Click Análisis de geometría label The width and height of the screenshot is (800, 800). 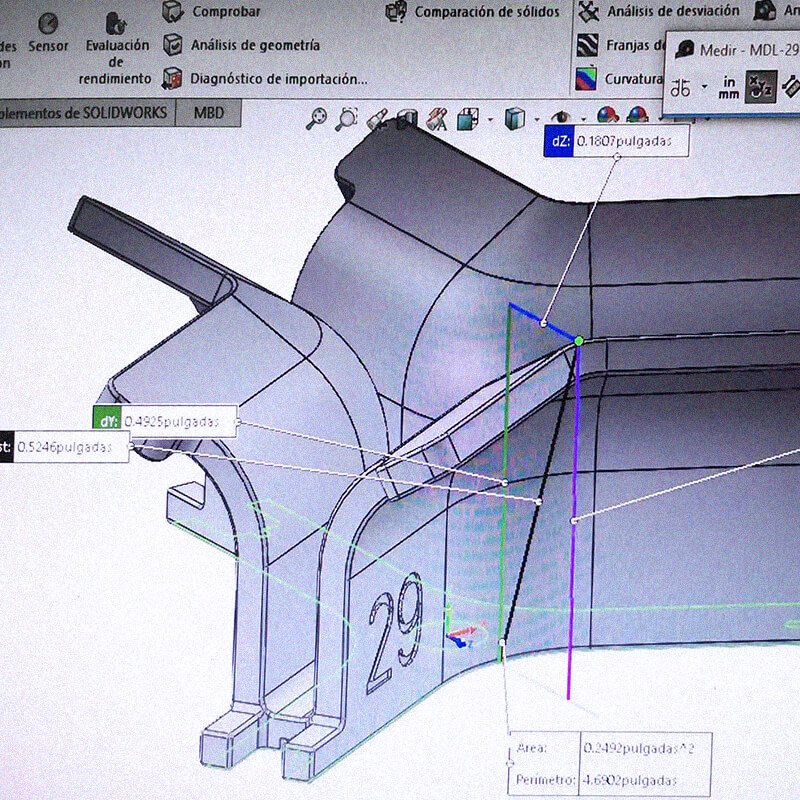(x=255, y=45)
